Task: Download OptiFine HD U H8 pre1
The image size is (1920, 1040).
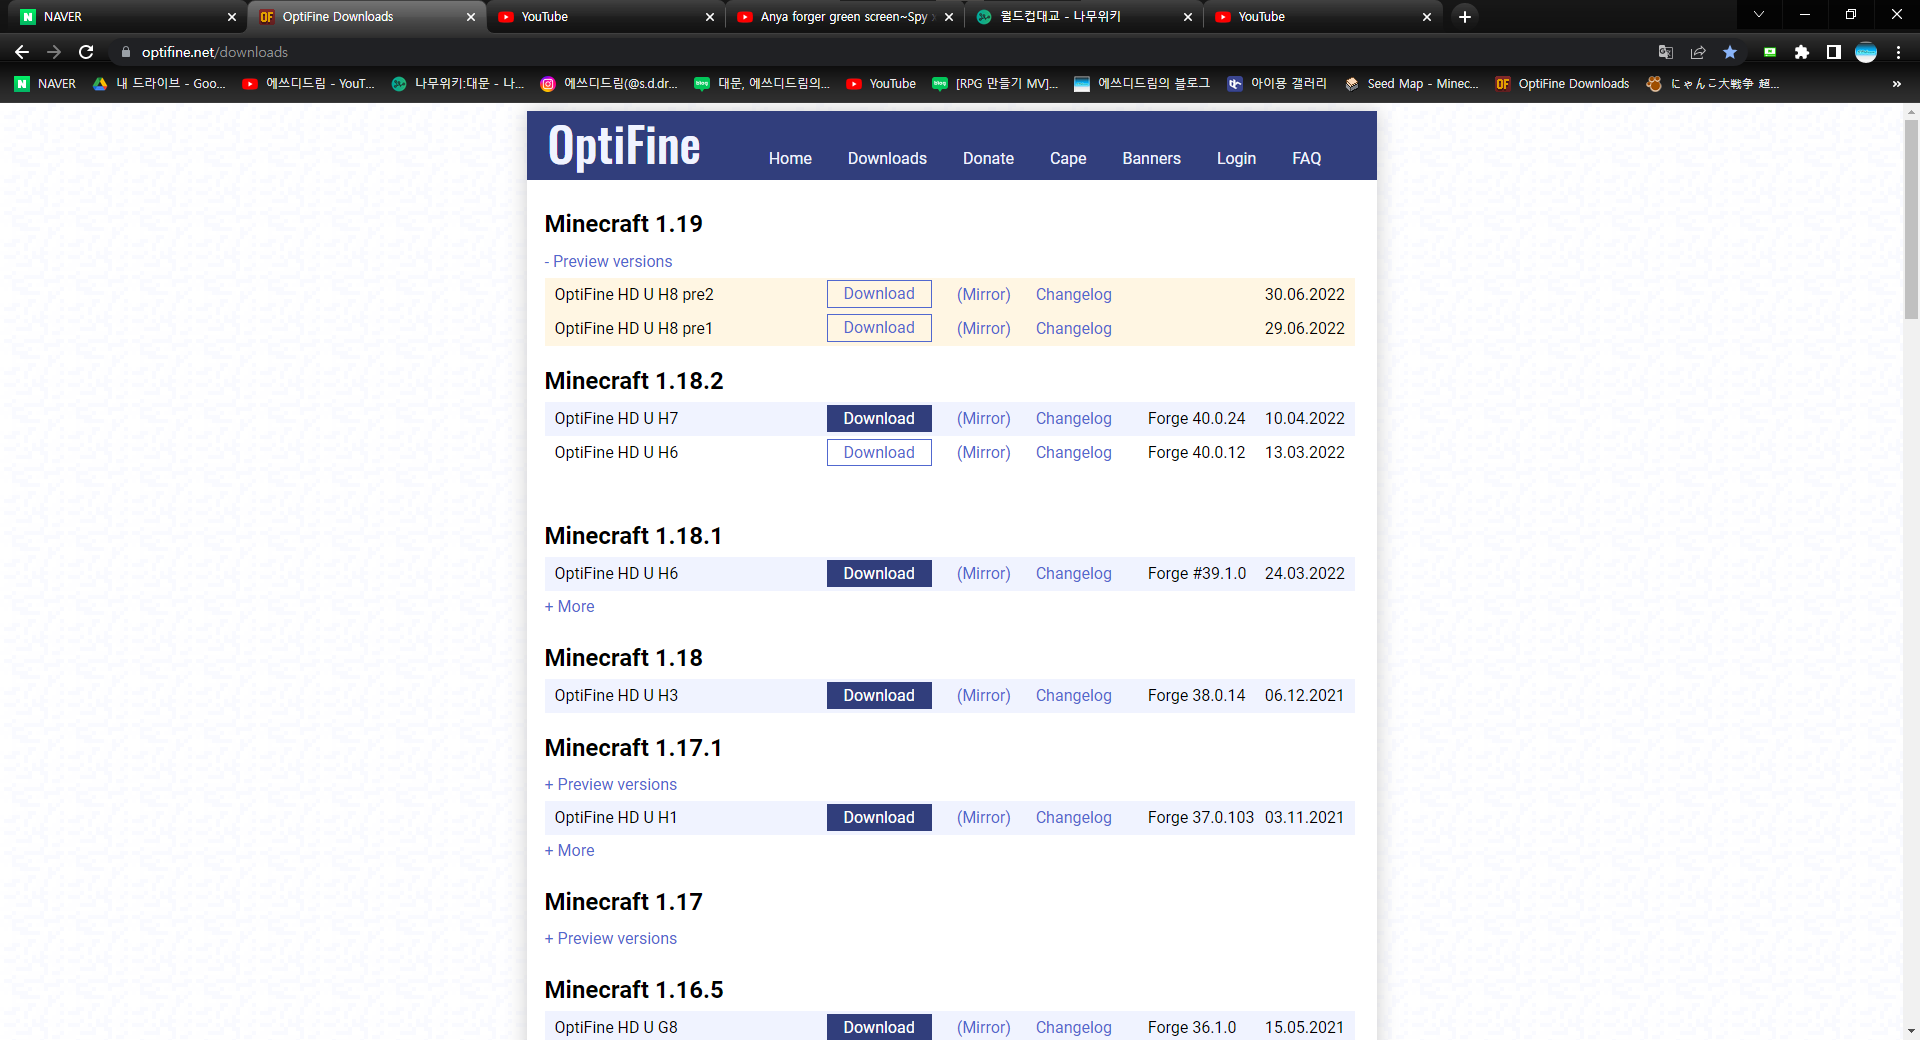Action: [879, 328]
